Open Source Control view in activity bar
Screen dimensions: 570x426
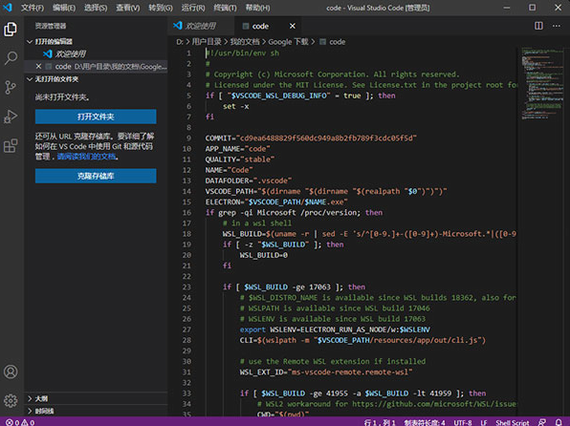11,88
